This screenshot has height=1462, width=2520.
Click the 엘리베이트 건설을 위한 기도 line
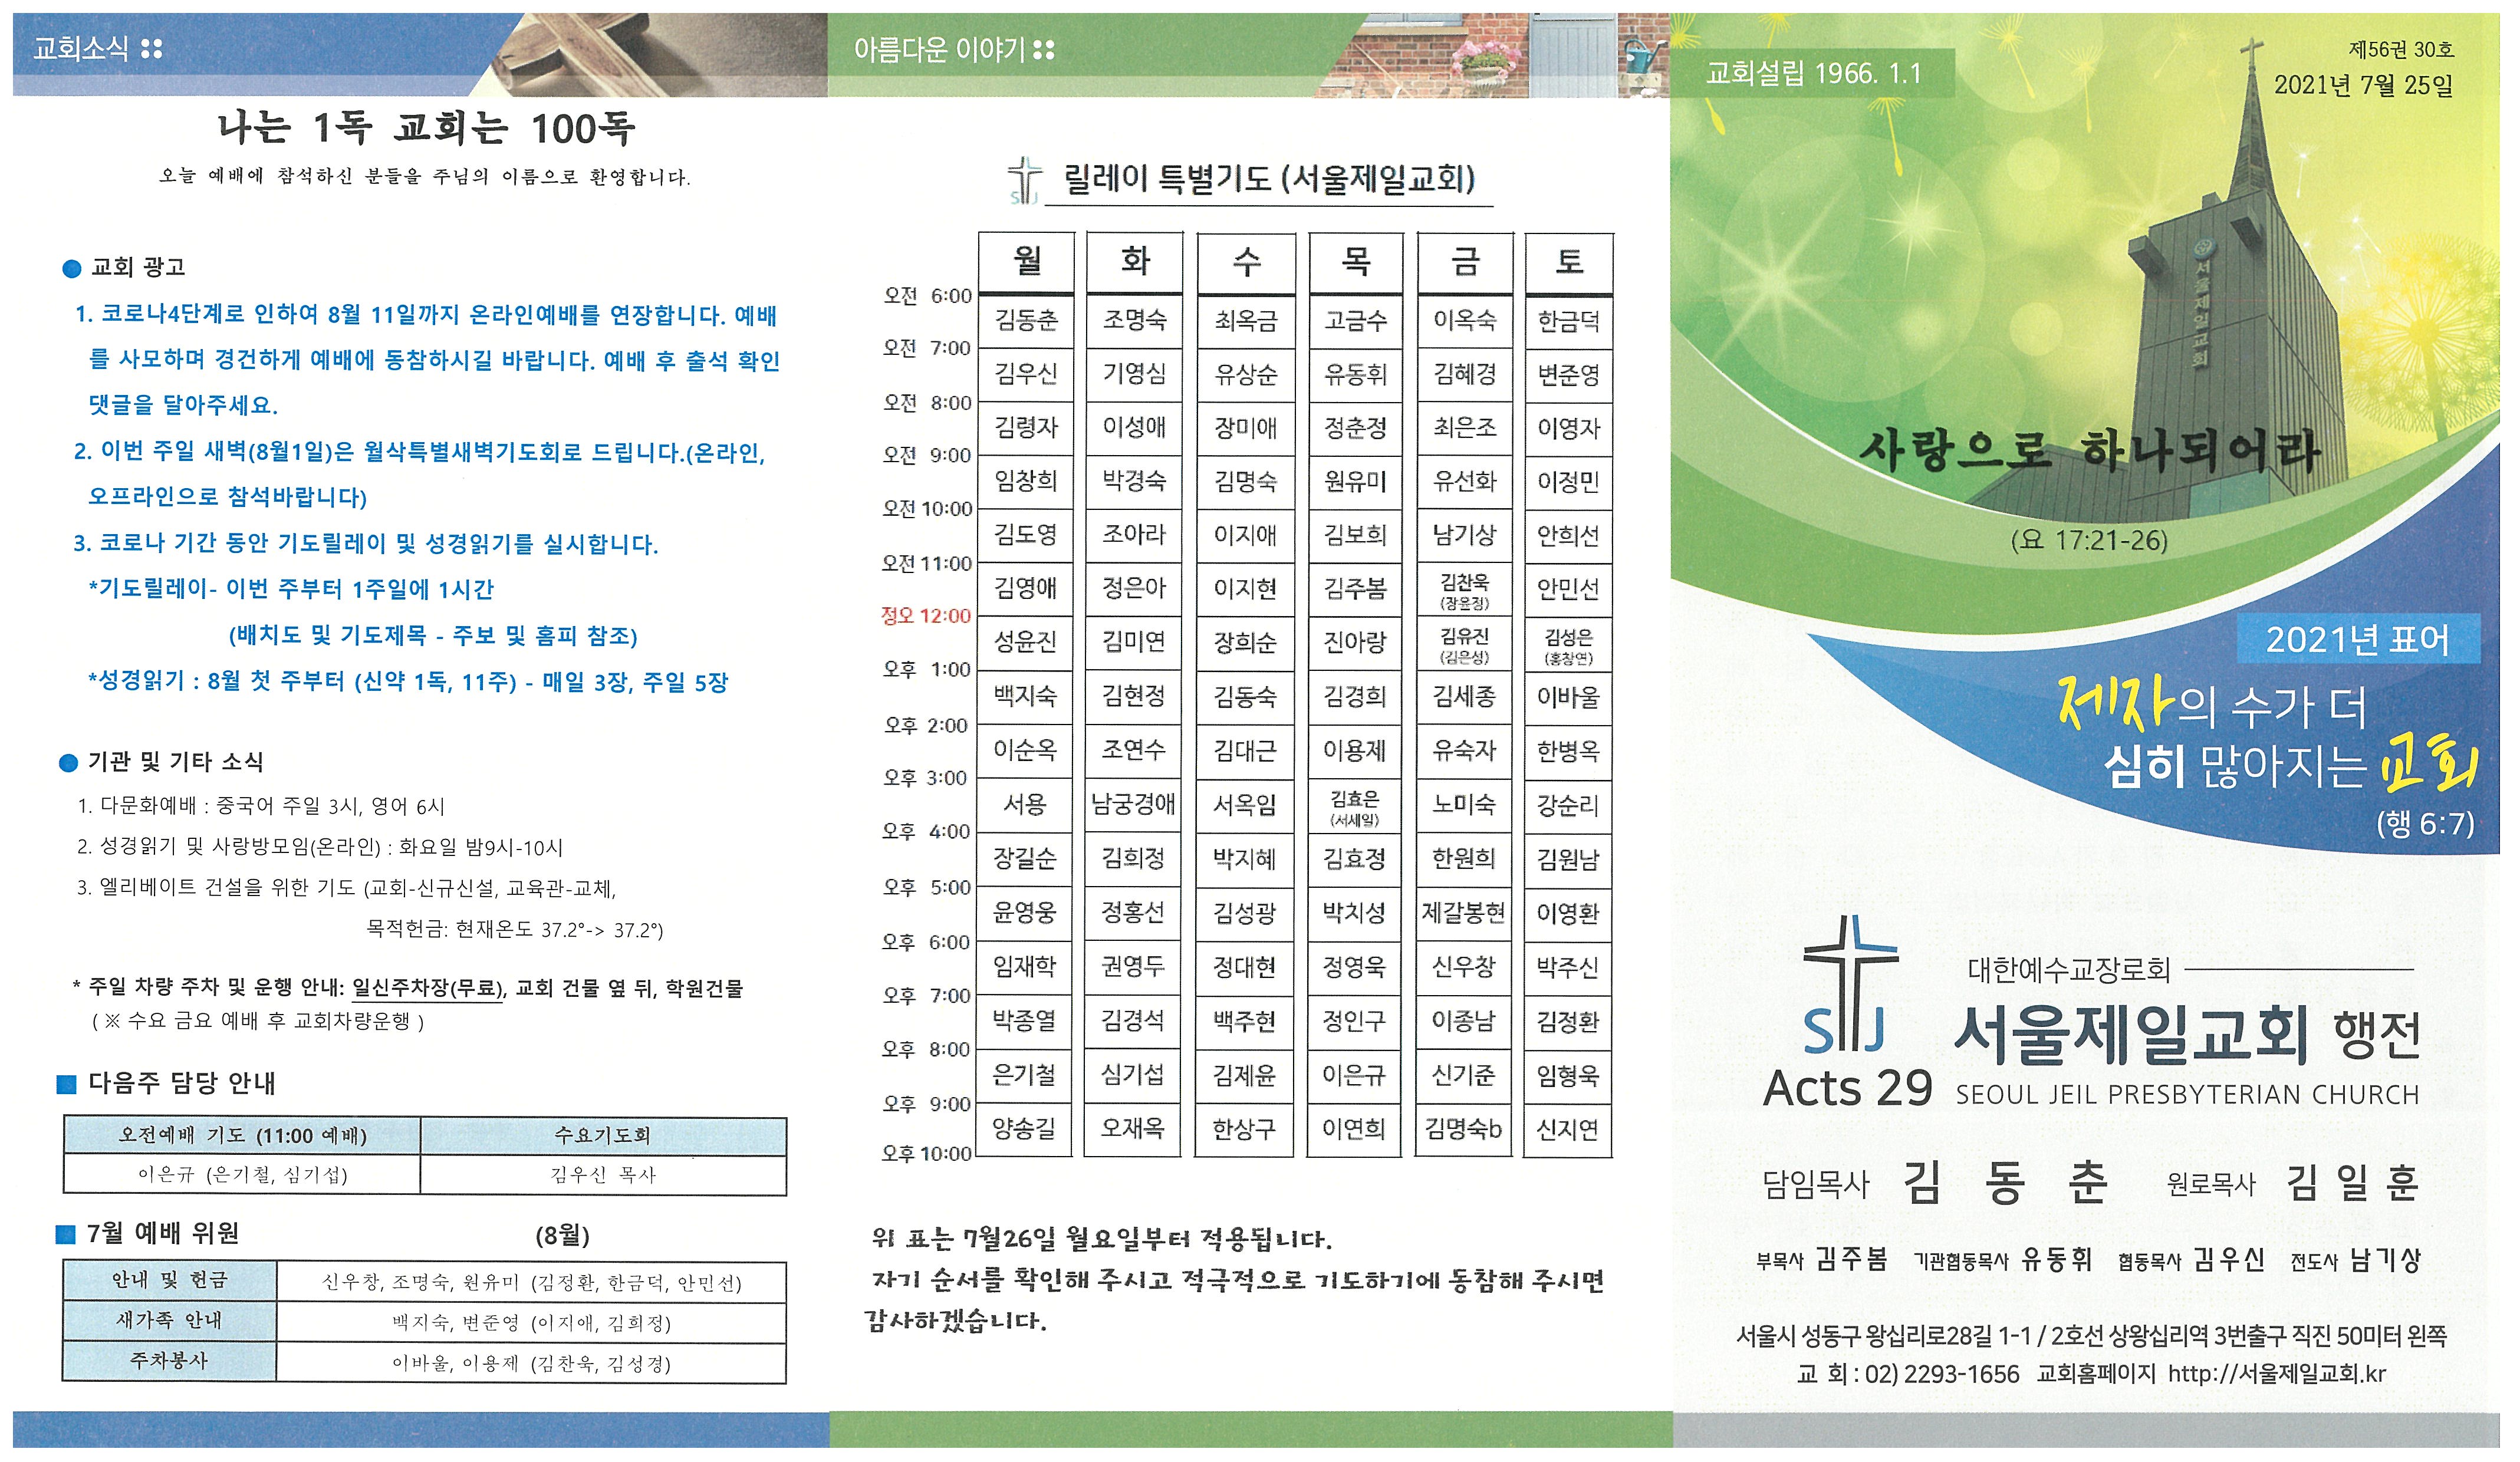click(x=346, y=888)
